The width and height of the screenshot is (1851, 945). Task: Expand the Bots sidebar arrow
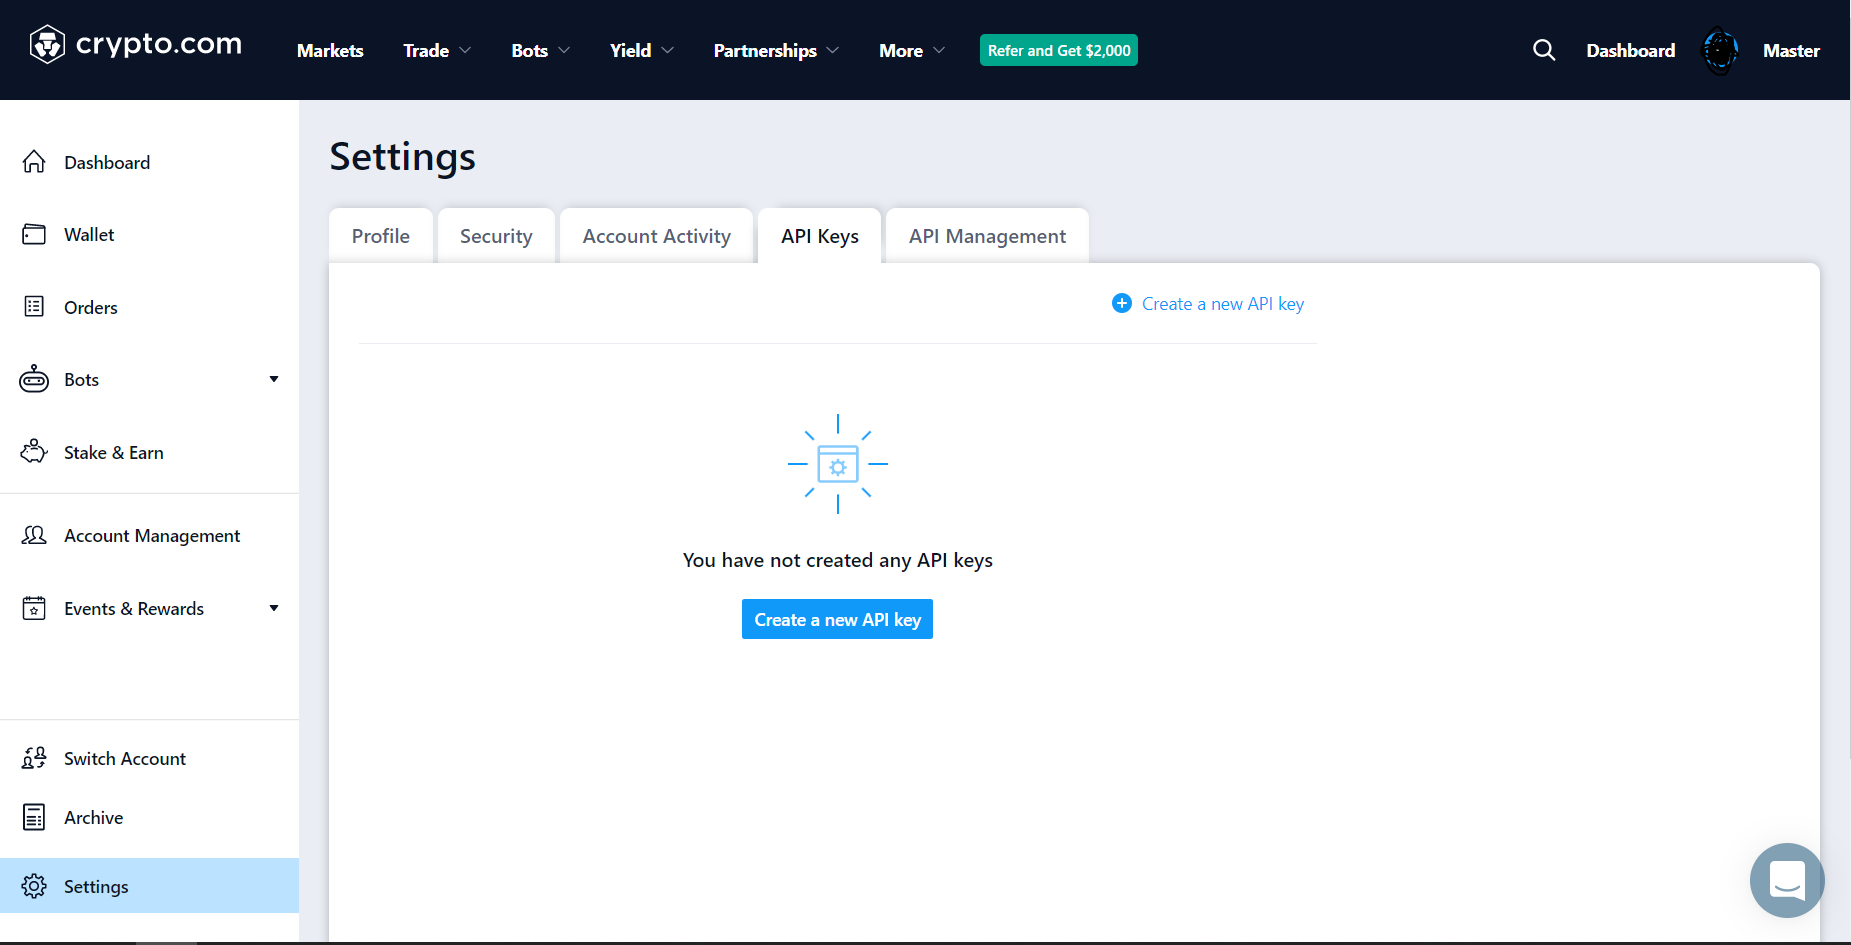pyautogui.click(x=274, y=379)
